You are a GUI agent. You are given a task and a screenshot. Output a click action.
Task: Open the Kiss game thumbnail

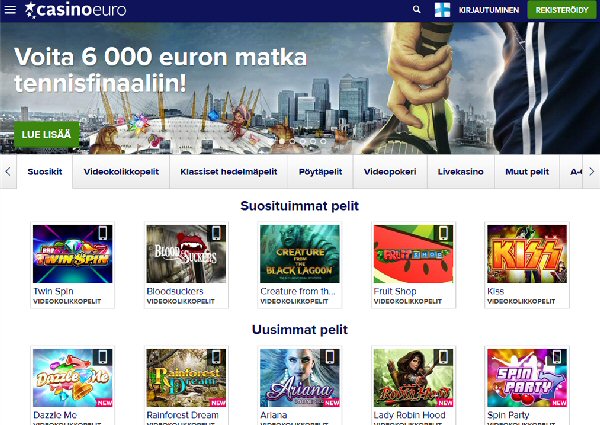[527, 254]
